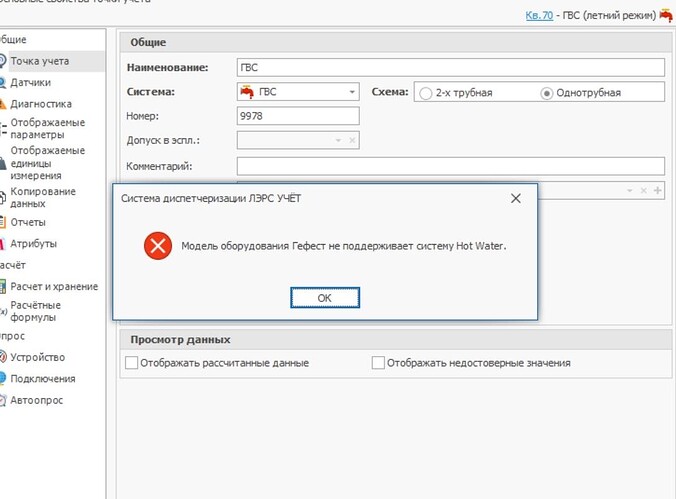Enable Отображать рассчитанные данные checkbox
676x499 pixels.
[131, 363]
